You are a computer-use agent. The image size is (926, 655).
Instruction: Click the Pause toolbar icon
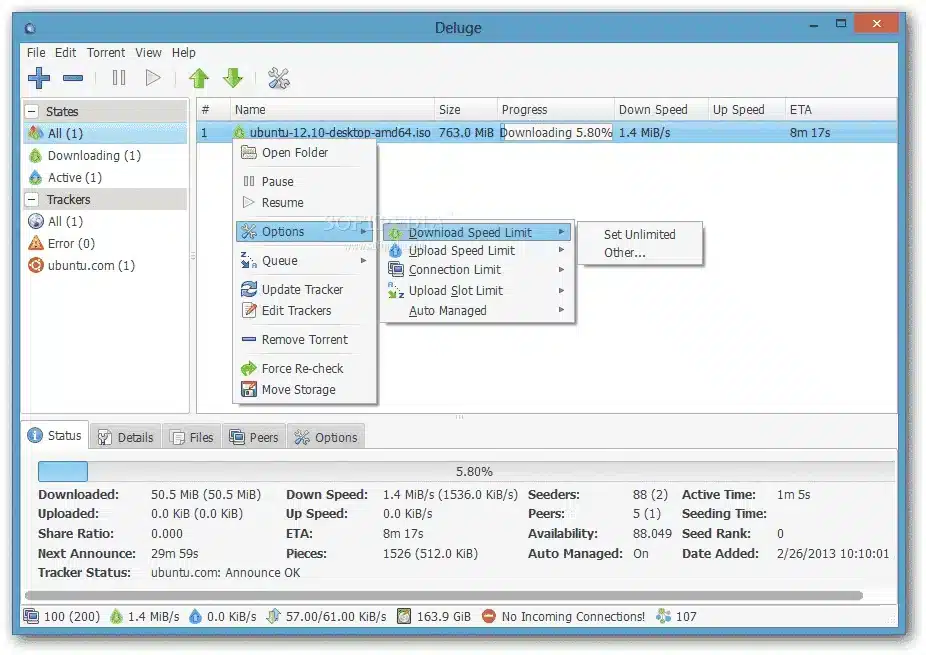click(x=119, y=77)
